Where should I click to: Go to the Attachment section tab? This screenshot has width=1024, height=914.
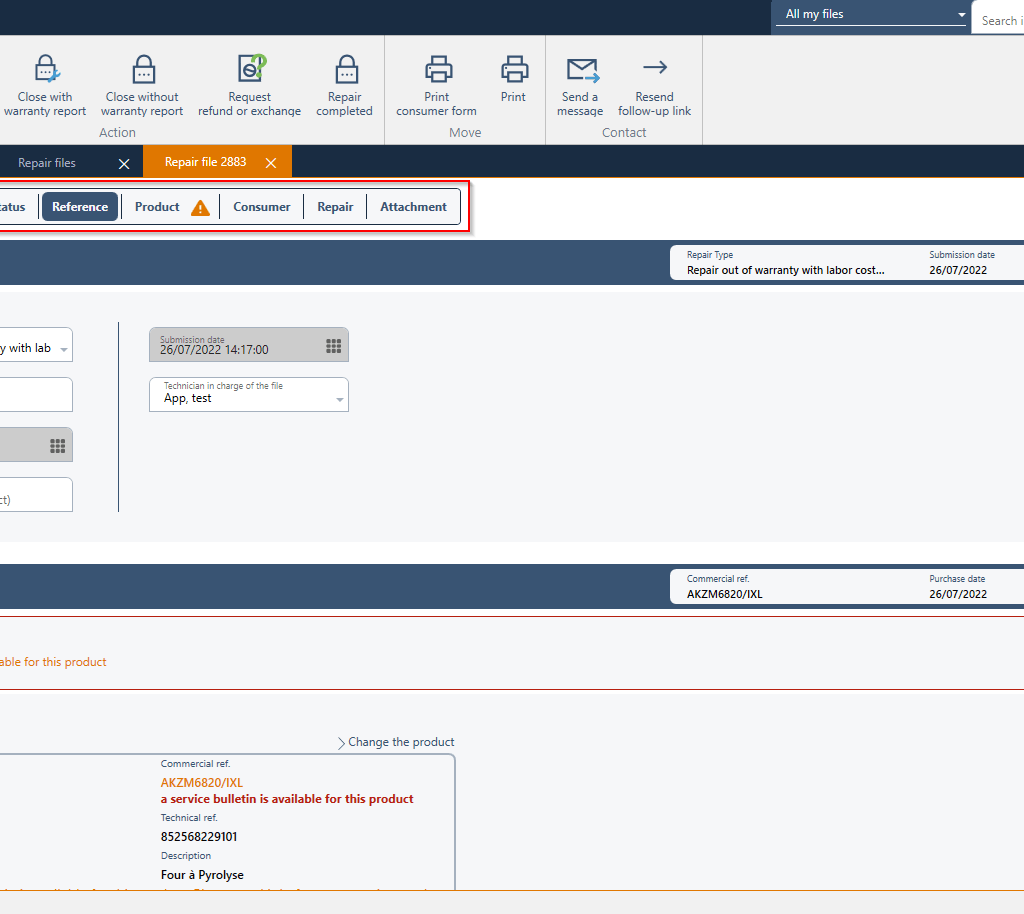(413, 207)
